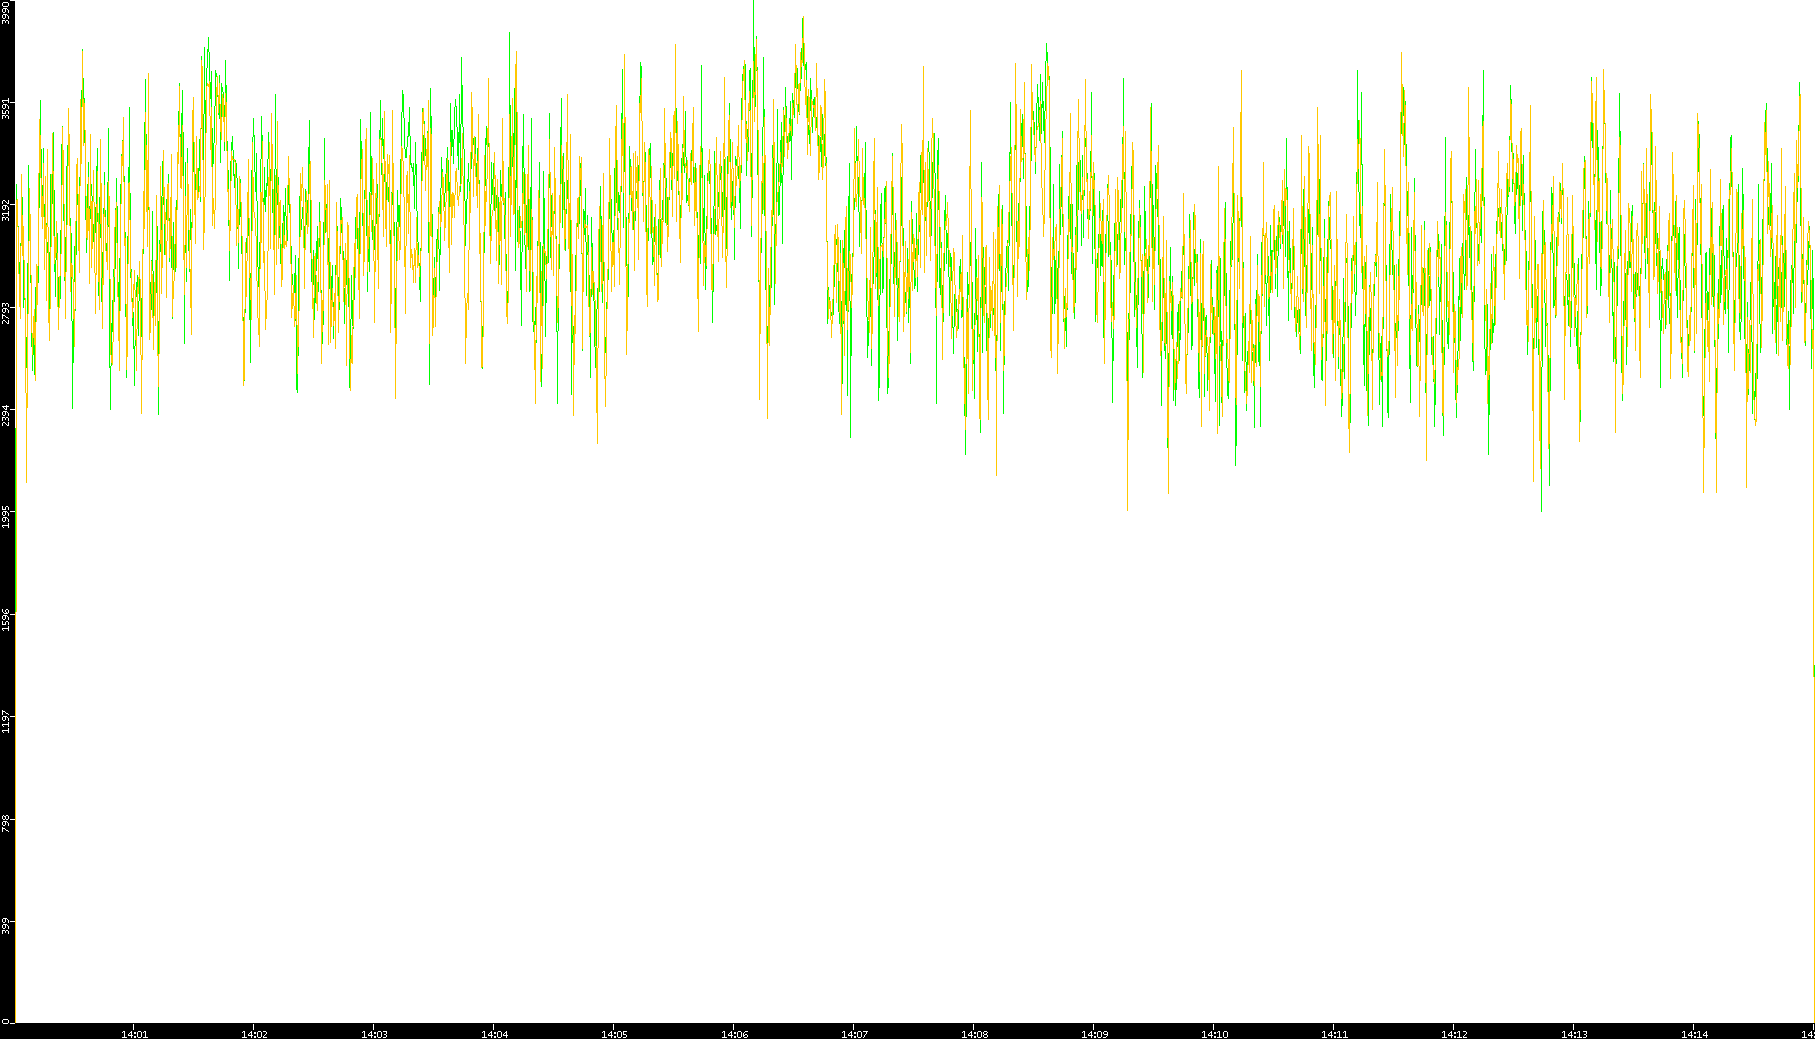Click the 14:08 time axis label
1815x1039 pixels.
click(x=974, y=1033)
